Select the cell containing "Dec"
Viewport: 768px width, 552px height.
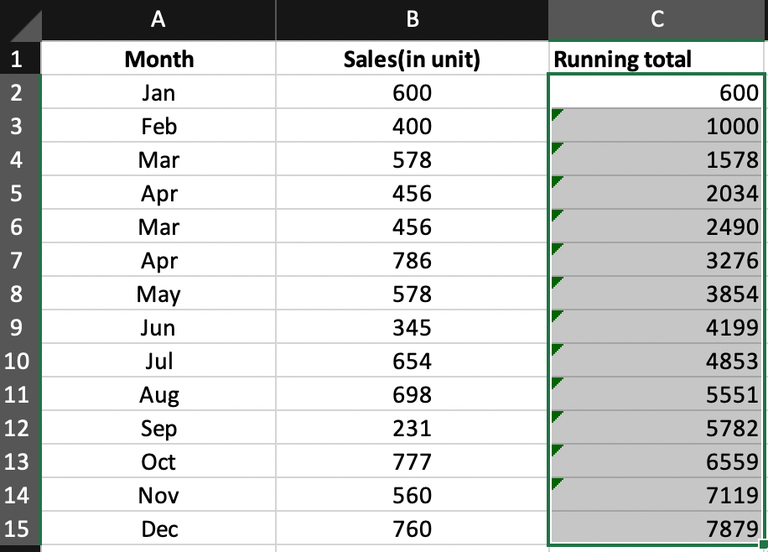(158, 528)
